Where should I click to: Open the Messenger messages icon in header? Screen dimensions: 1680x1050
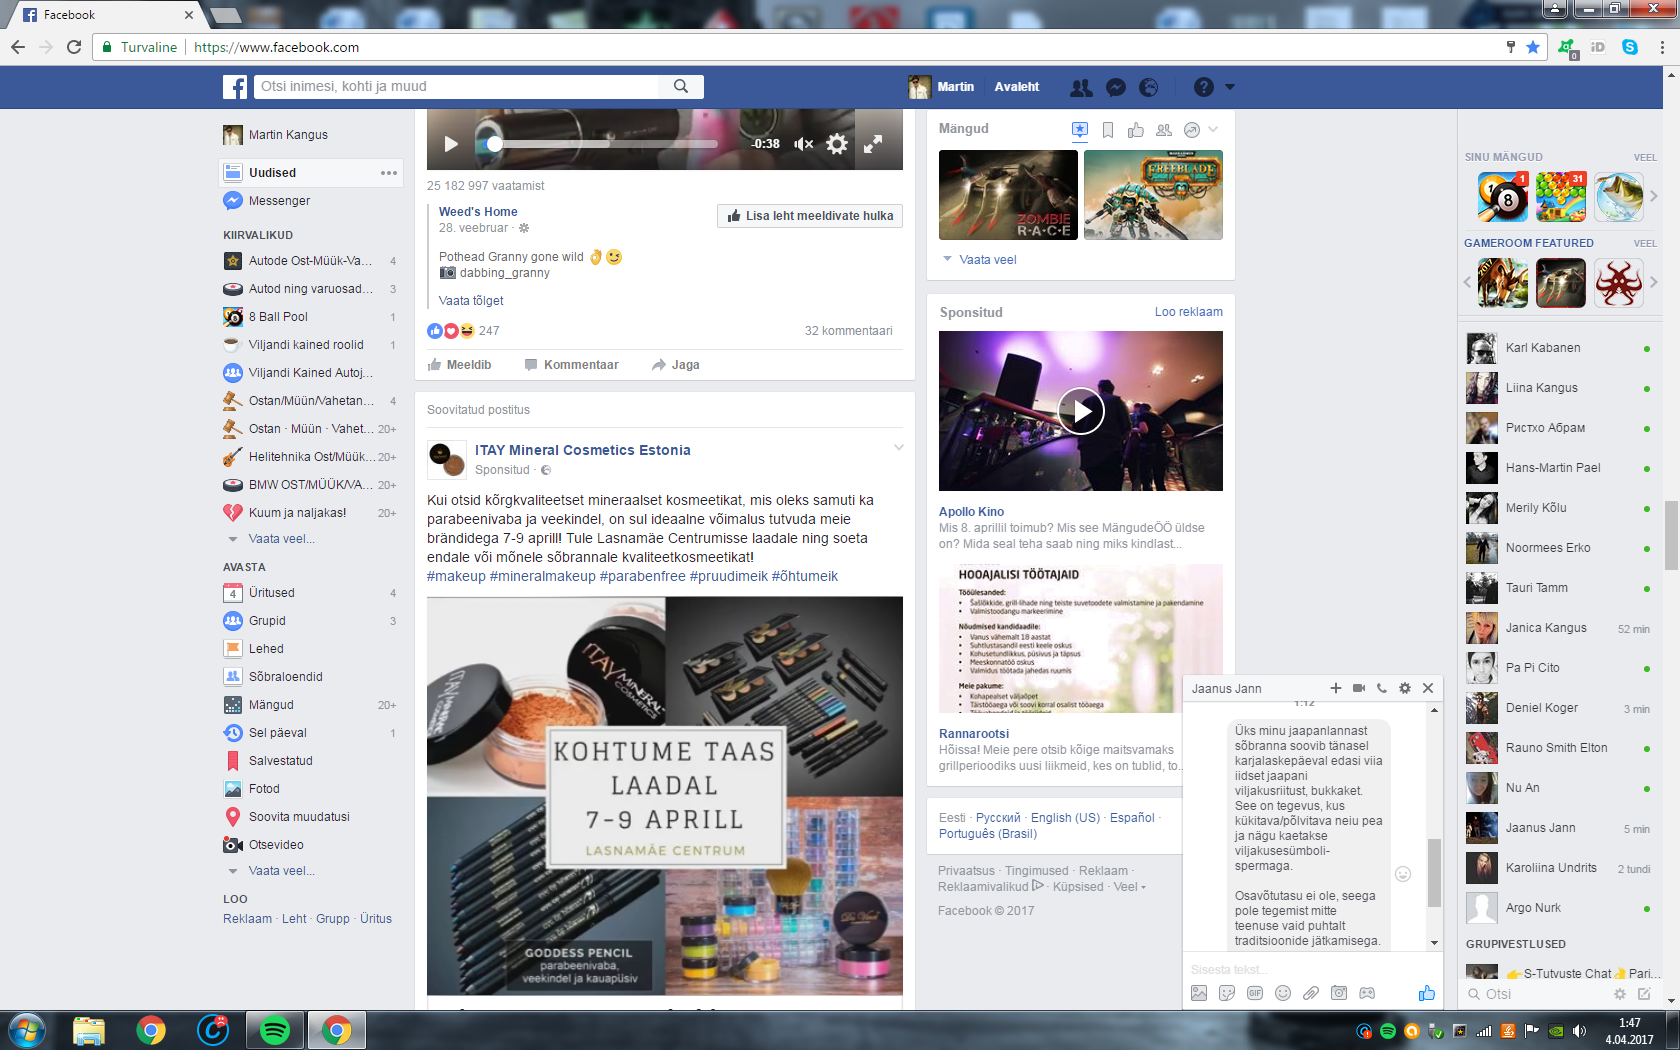[1116, 88]
